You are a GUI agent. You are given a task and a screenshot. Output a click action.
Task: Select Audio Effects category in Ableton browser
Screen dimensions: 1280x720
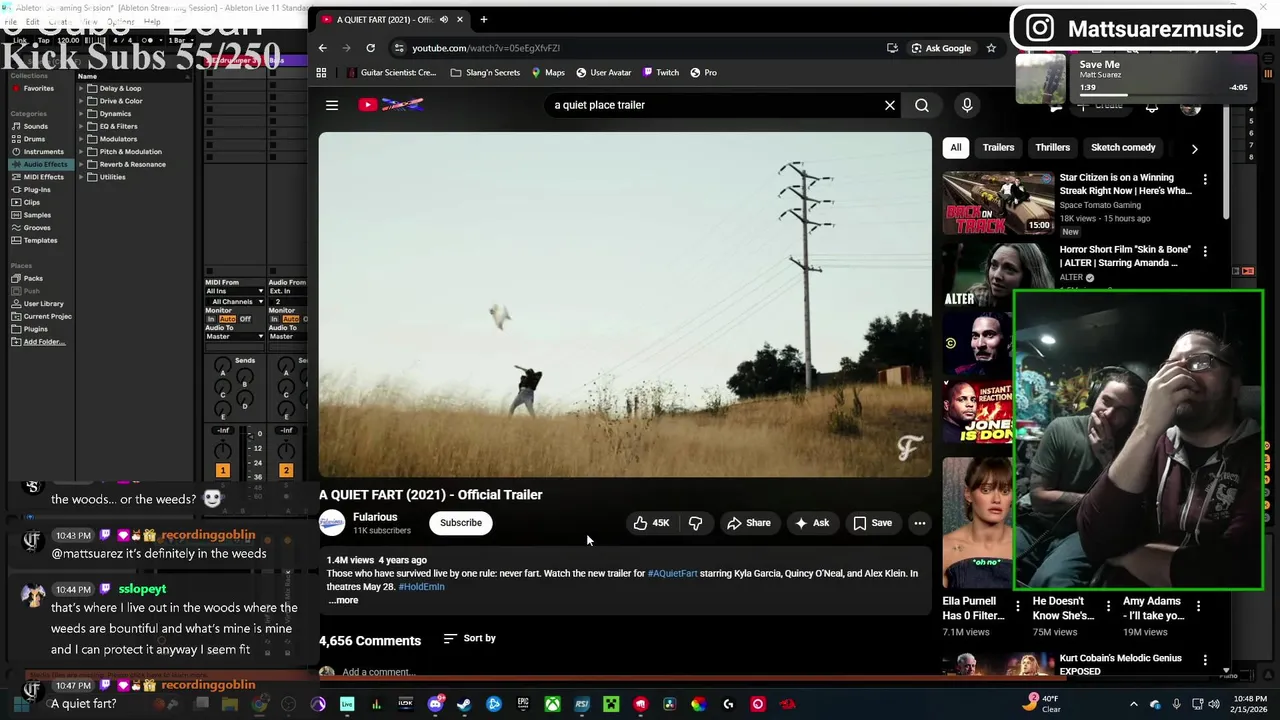coord(40,164)
